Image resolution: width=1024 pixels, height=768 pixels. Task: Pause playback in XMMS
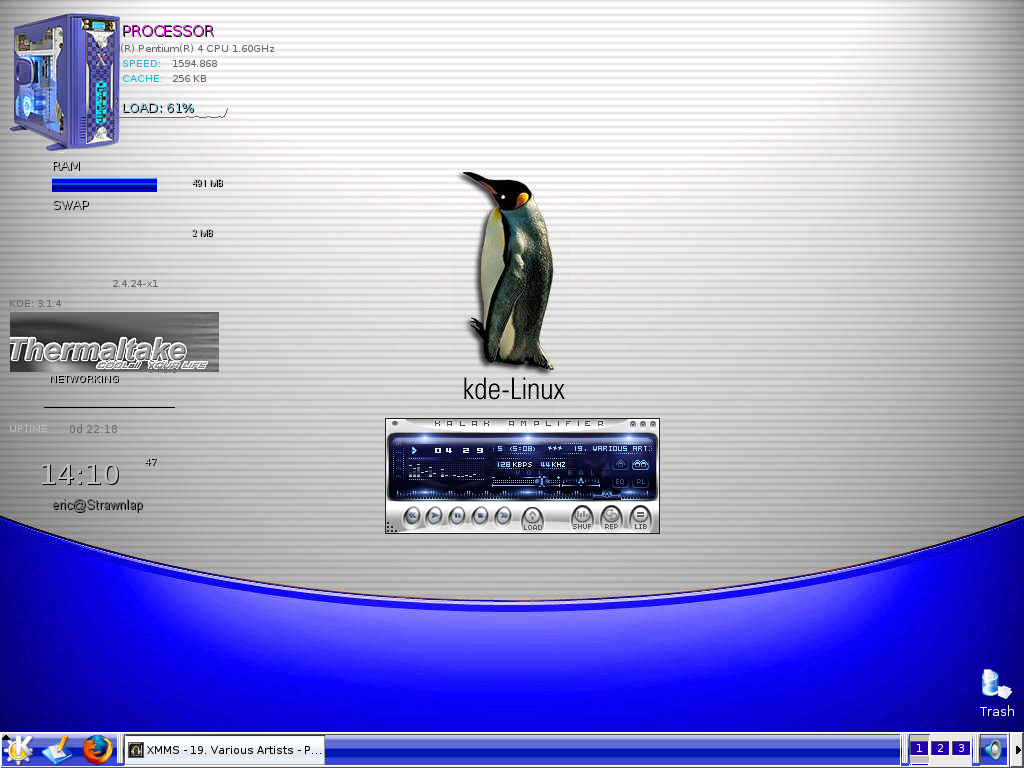tap(457, 517)
